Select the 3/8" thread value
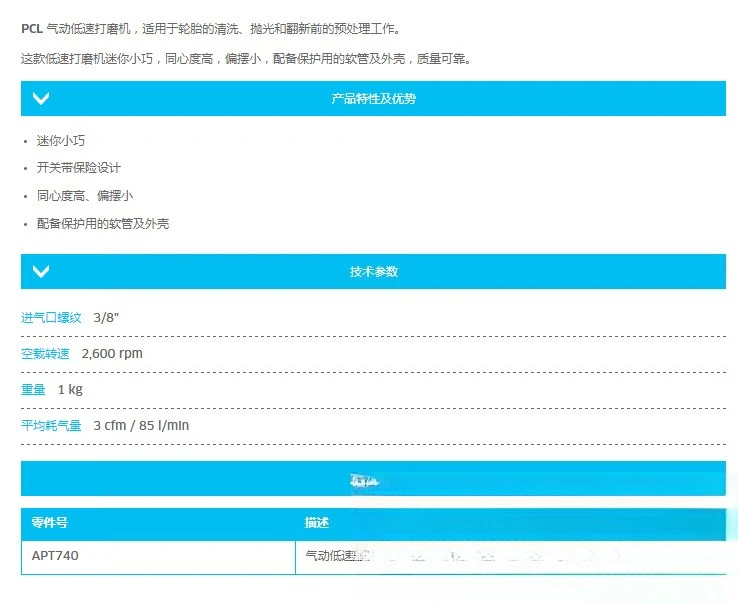Screen dimensions: 739x603 click(106, 317)
